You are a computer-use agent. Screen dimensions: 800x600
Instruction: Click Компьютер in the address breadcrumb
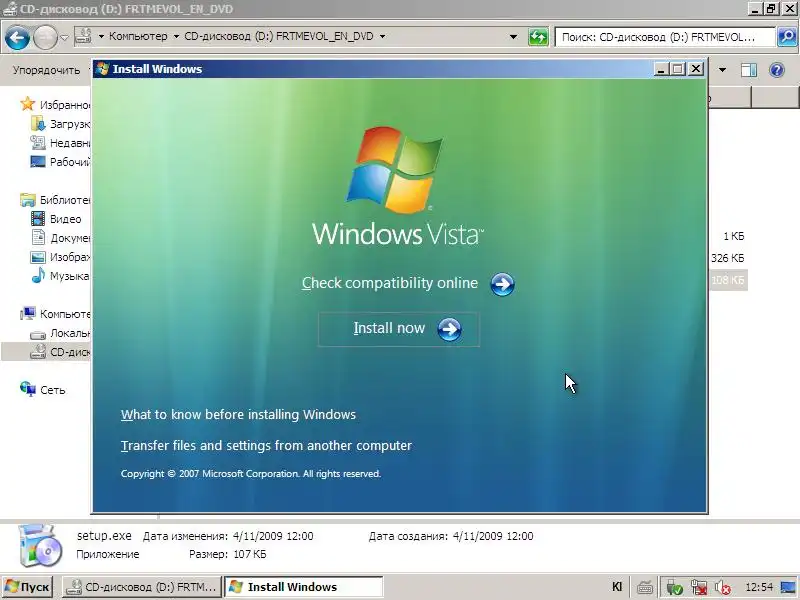pyautogui.click(x=138, y=36)
